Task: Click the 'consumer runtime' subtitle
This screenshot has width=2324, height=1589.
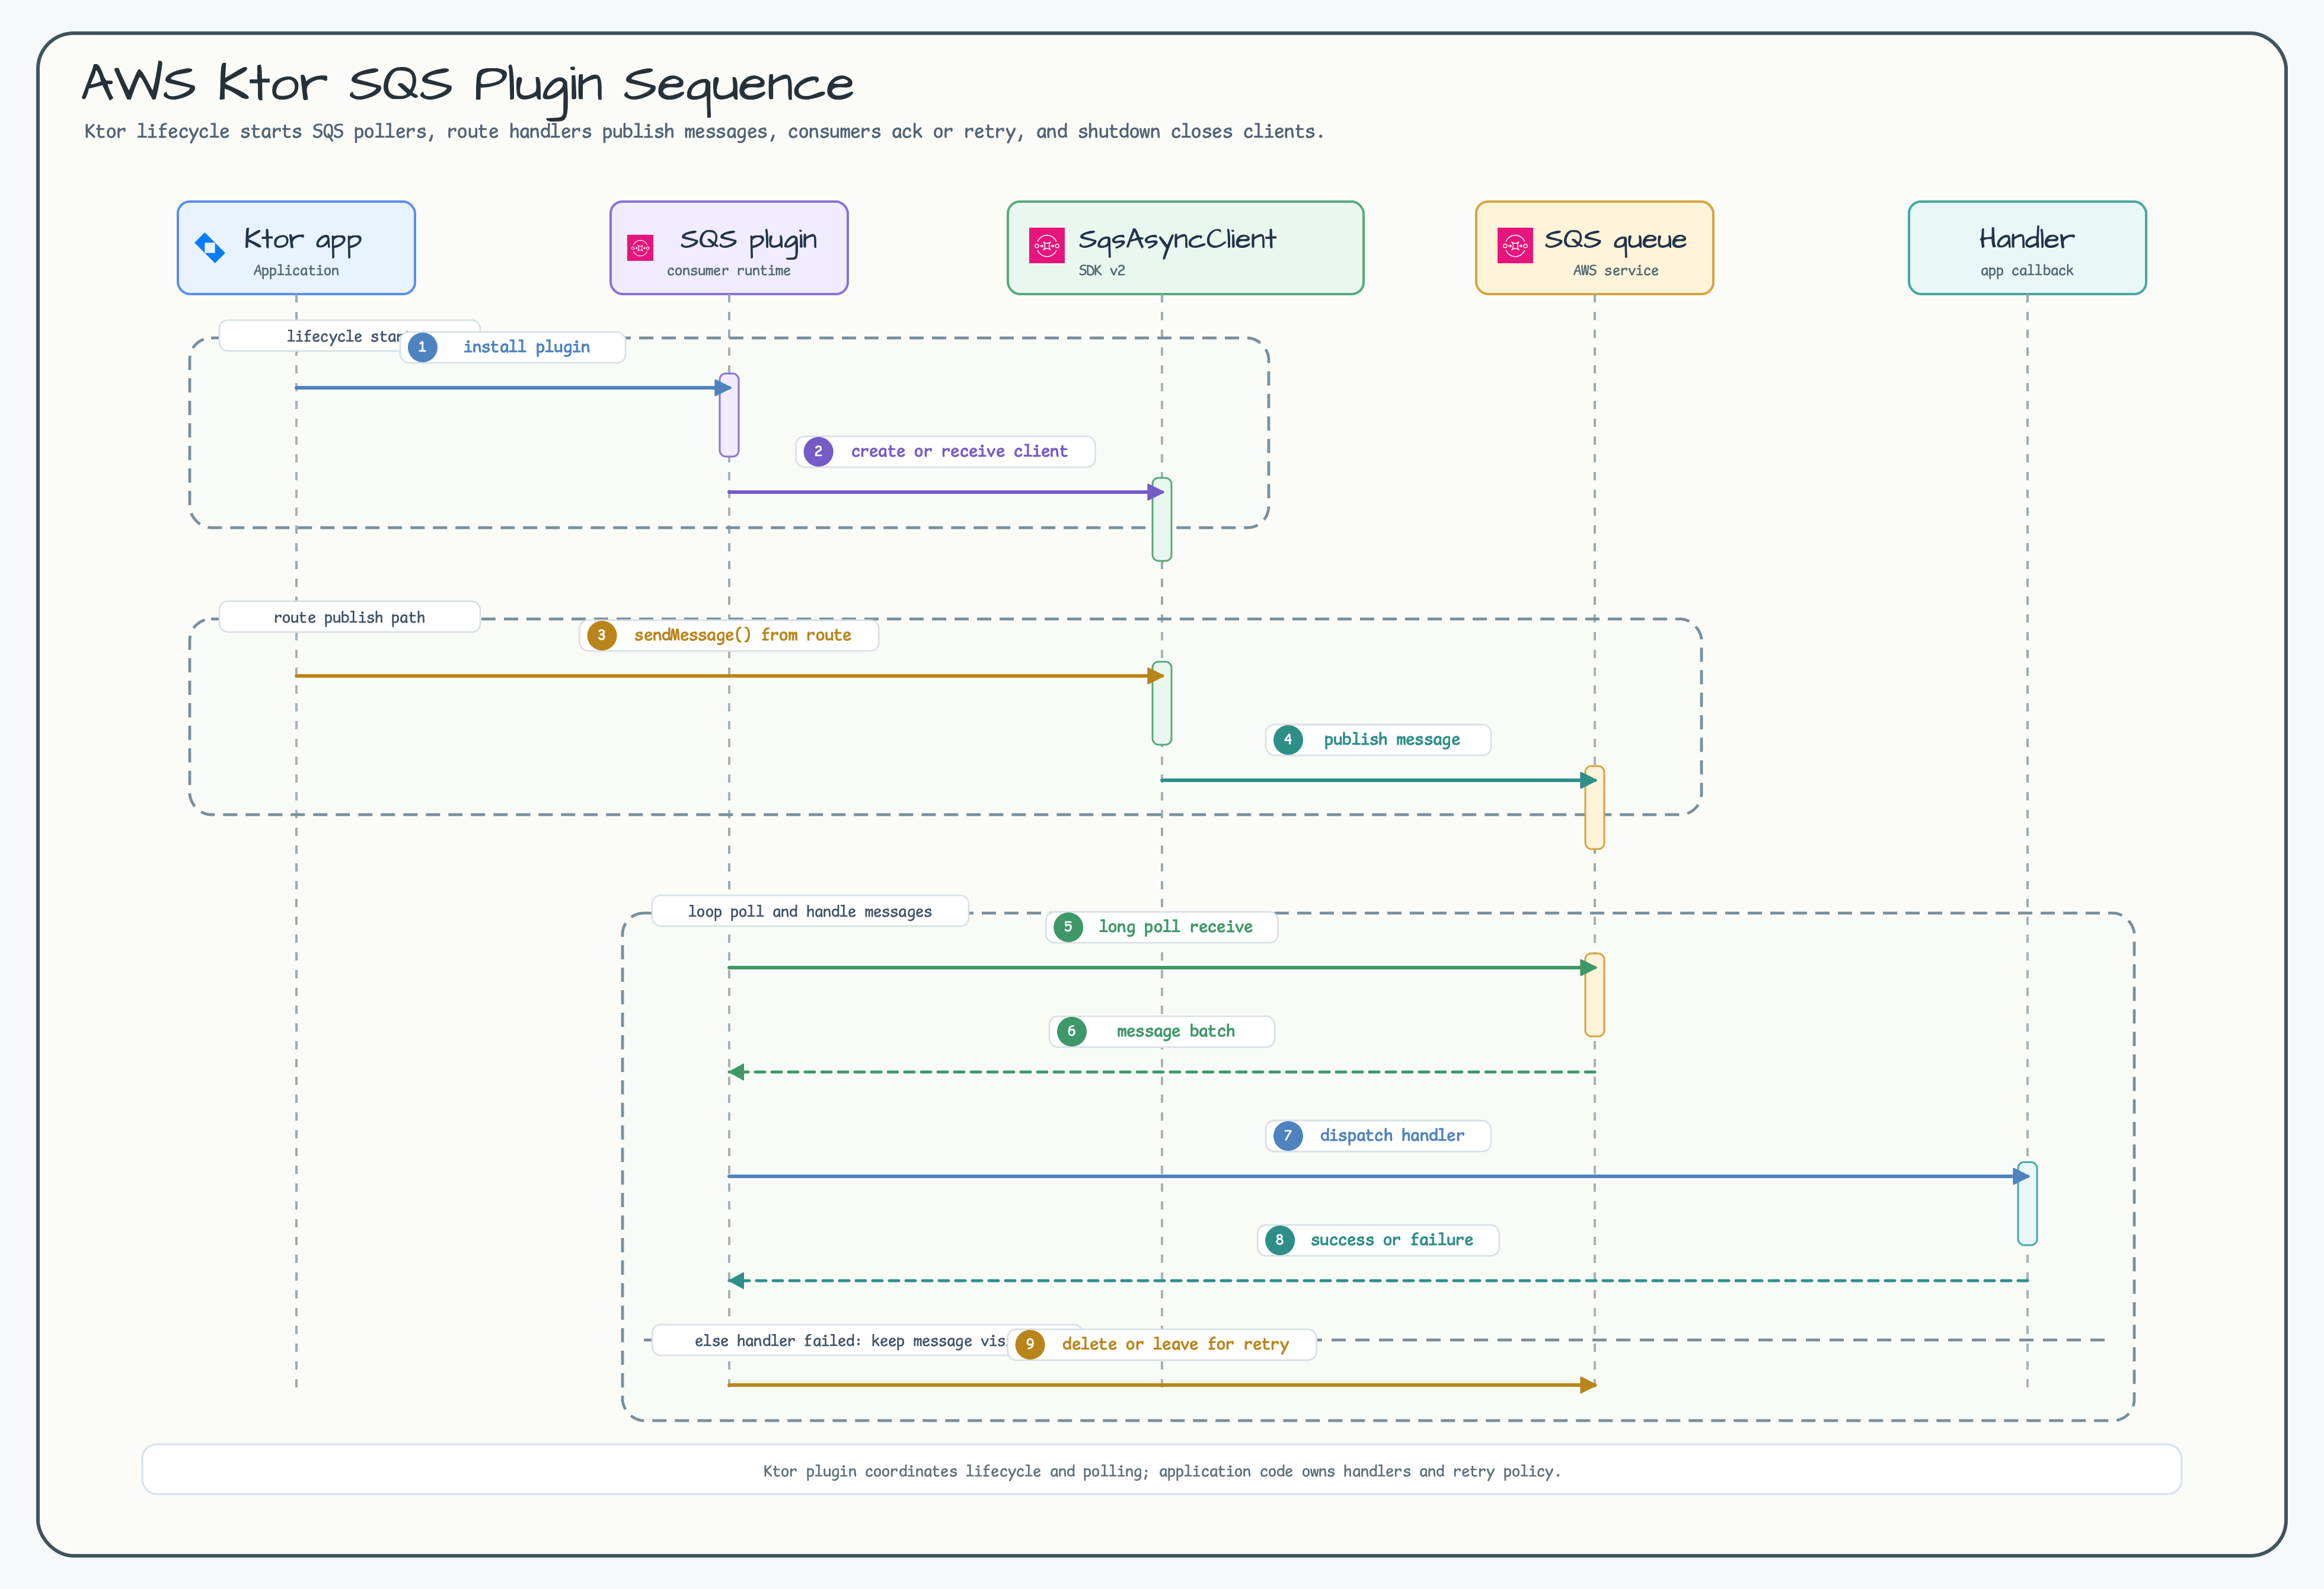Action: click(728, 271)
